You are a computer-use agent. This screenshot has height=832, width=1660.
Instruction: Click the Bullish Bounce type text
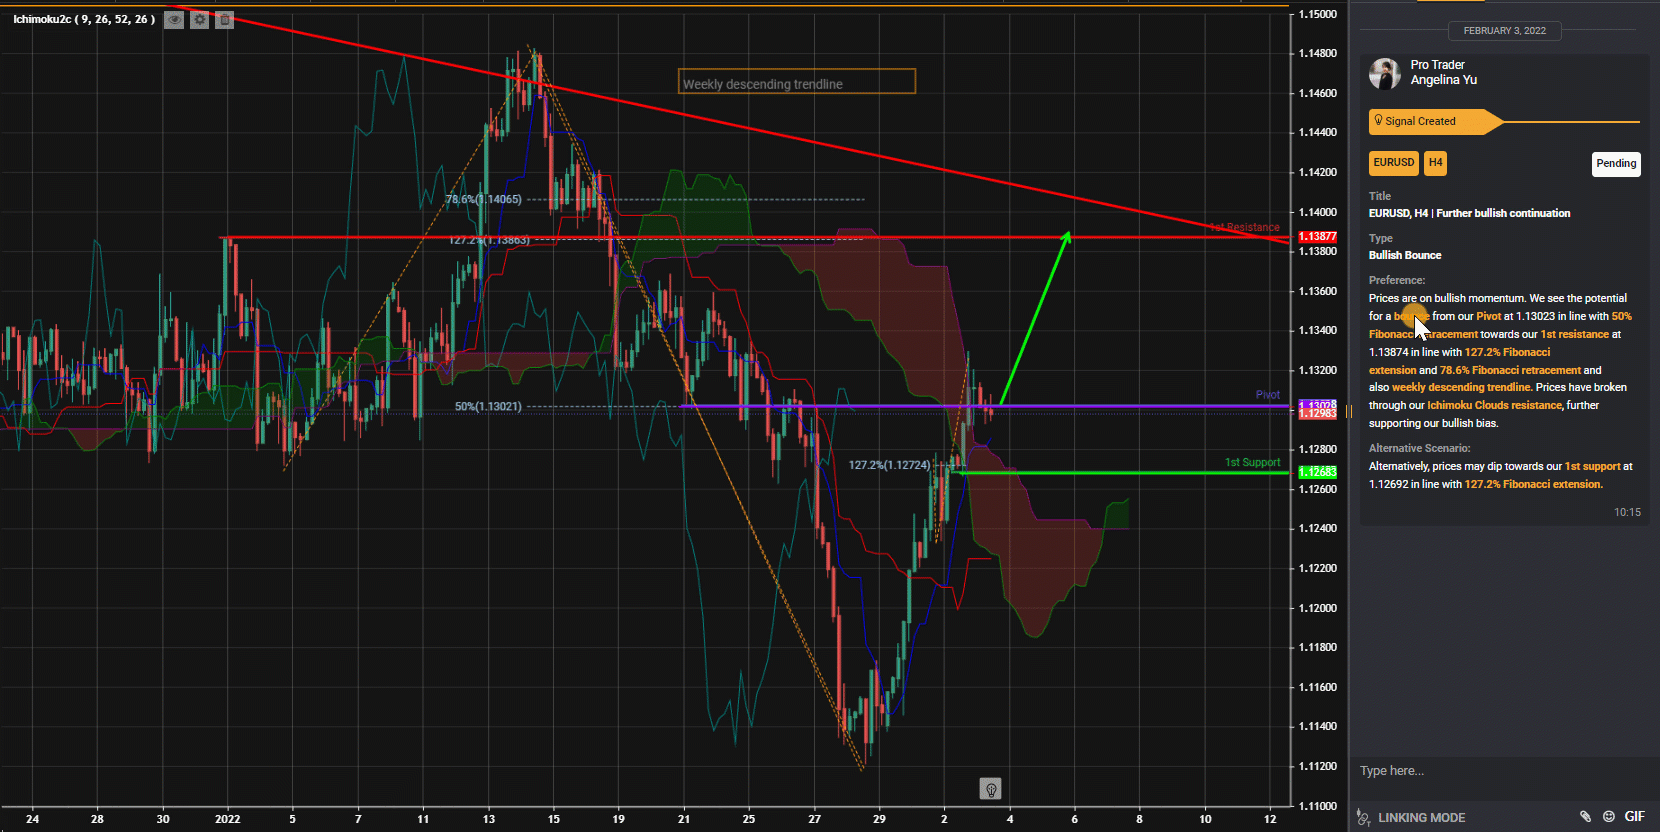click(x=1405, y=255)
